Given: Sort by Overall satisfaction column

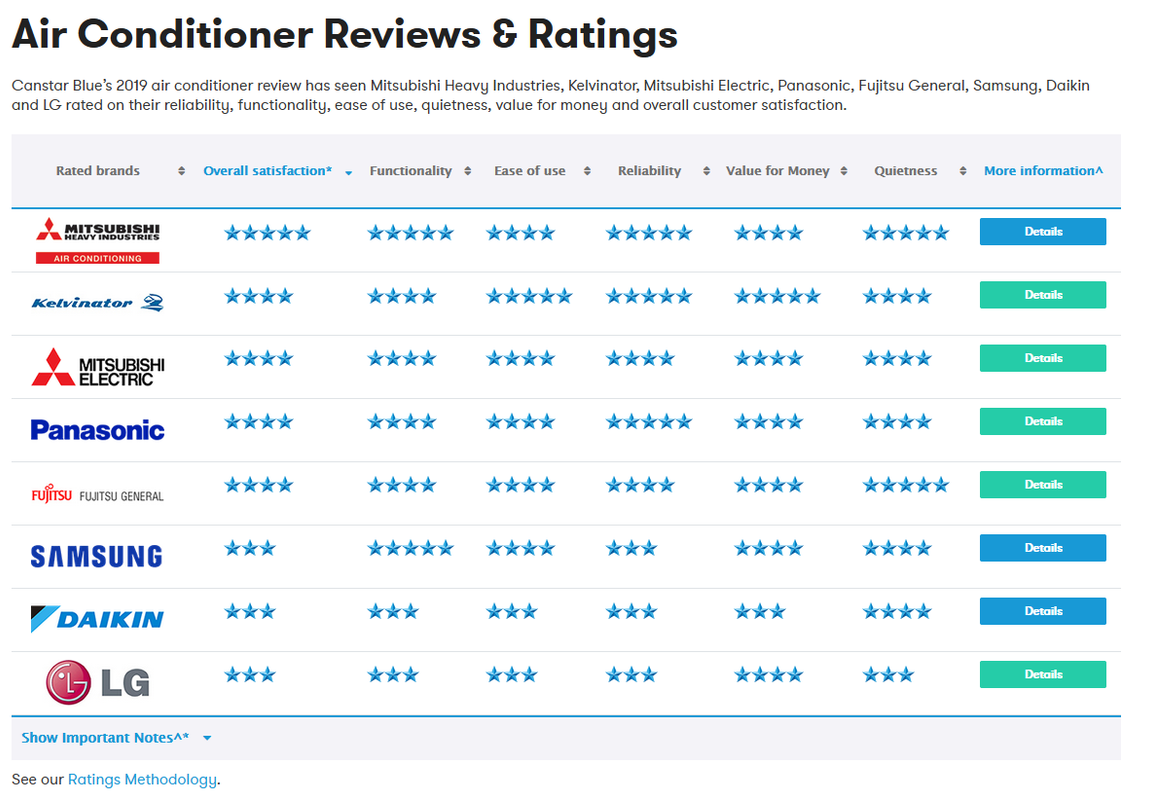Looking at the screenshot, I should [x=349, y=172].
